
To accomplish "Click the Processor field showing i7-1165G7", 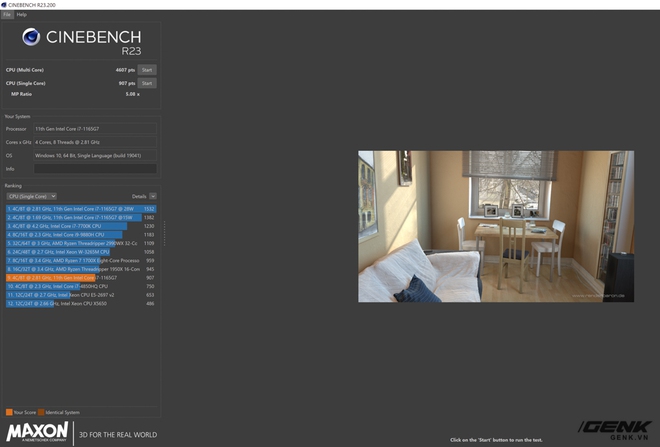I will pyautogui.click(x=95, y=129).
